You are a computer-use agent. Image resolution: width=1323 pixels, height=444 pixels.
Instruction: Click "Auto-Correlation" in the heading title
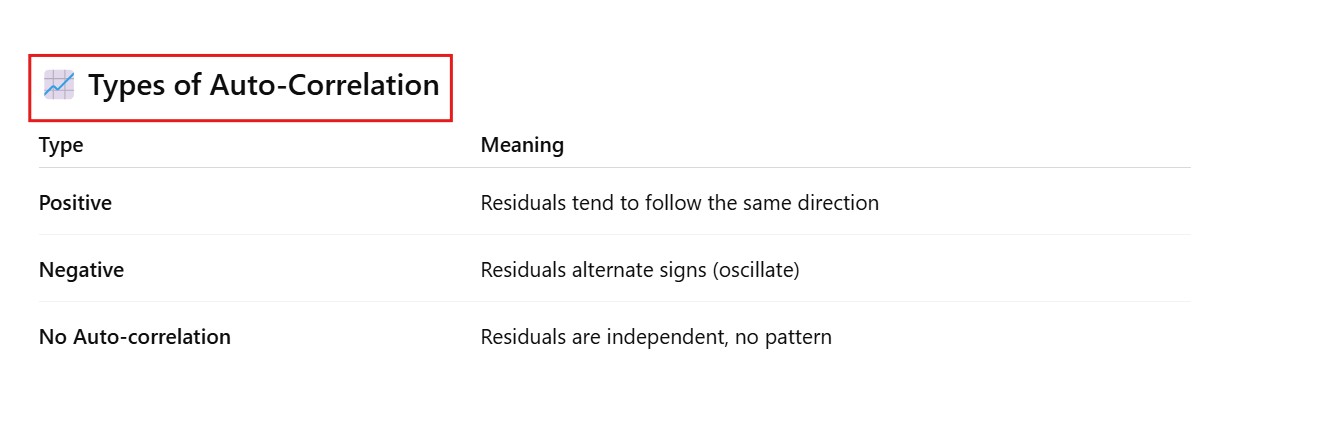(x=324, y=86)
